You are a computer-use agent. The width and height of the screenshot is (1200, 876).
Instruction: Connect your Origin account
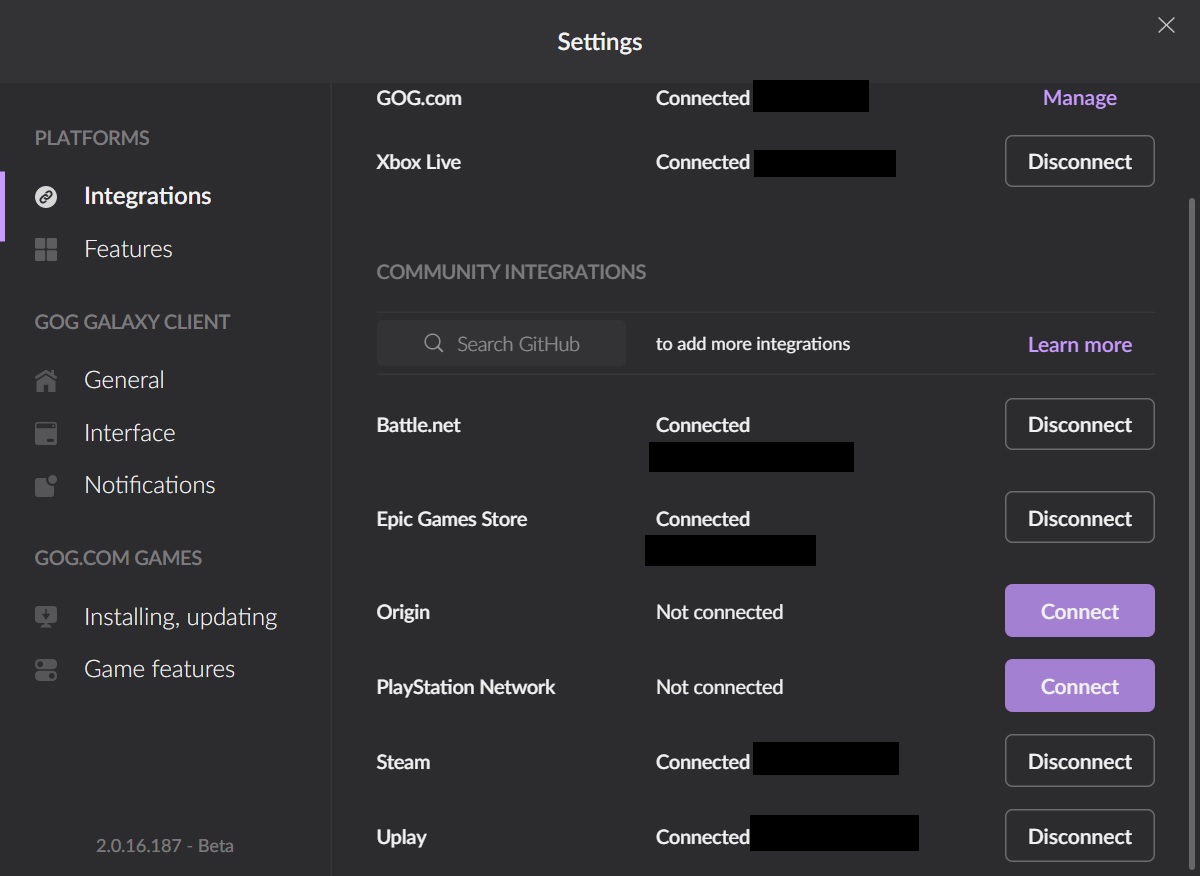click(x=1079, y=610)
